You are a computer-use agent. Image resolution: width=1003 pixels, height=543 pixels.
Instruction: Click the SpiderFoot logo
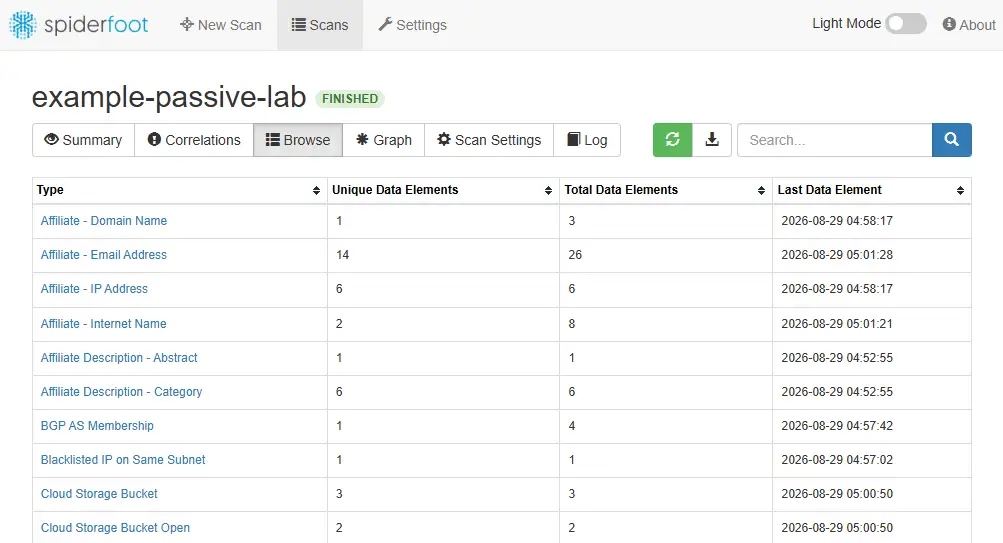click(x=78, y=25)
